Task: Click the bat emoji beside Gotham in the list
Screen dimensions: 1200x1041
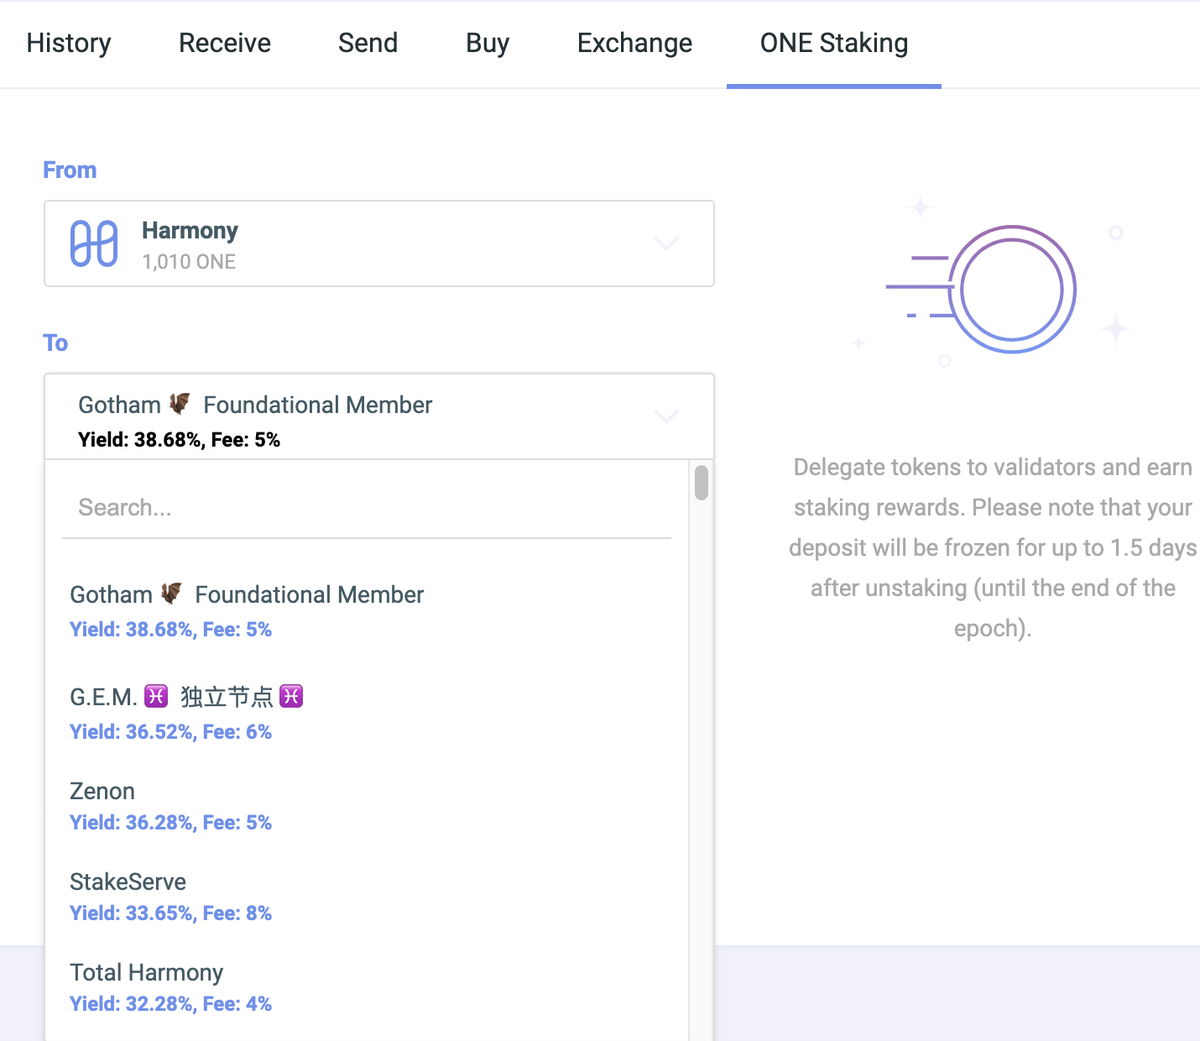Action: click(172, 594)
